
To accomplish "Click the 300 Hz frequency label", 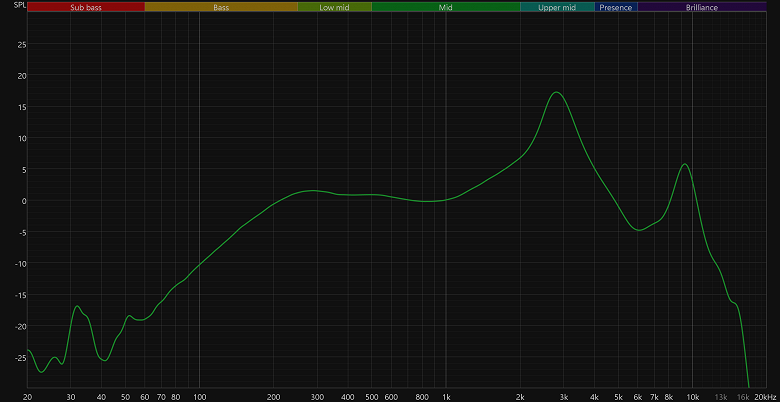I will (317, 397).
